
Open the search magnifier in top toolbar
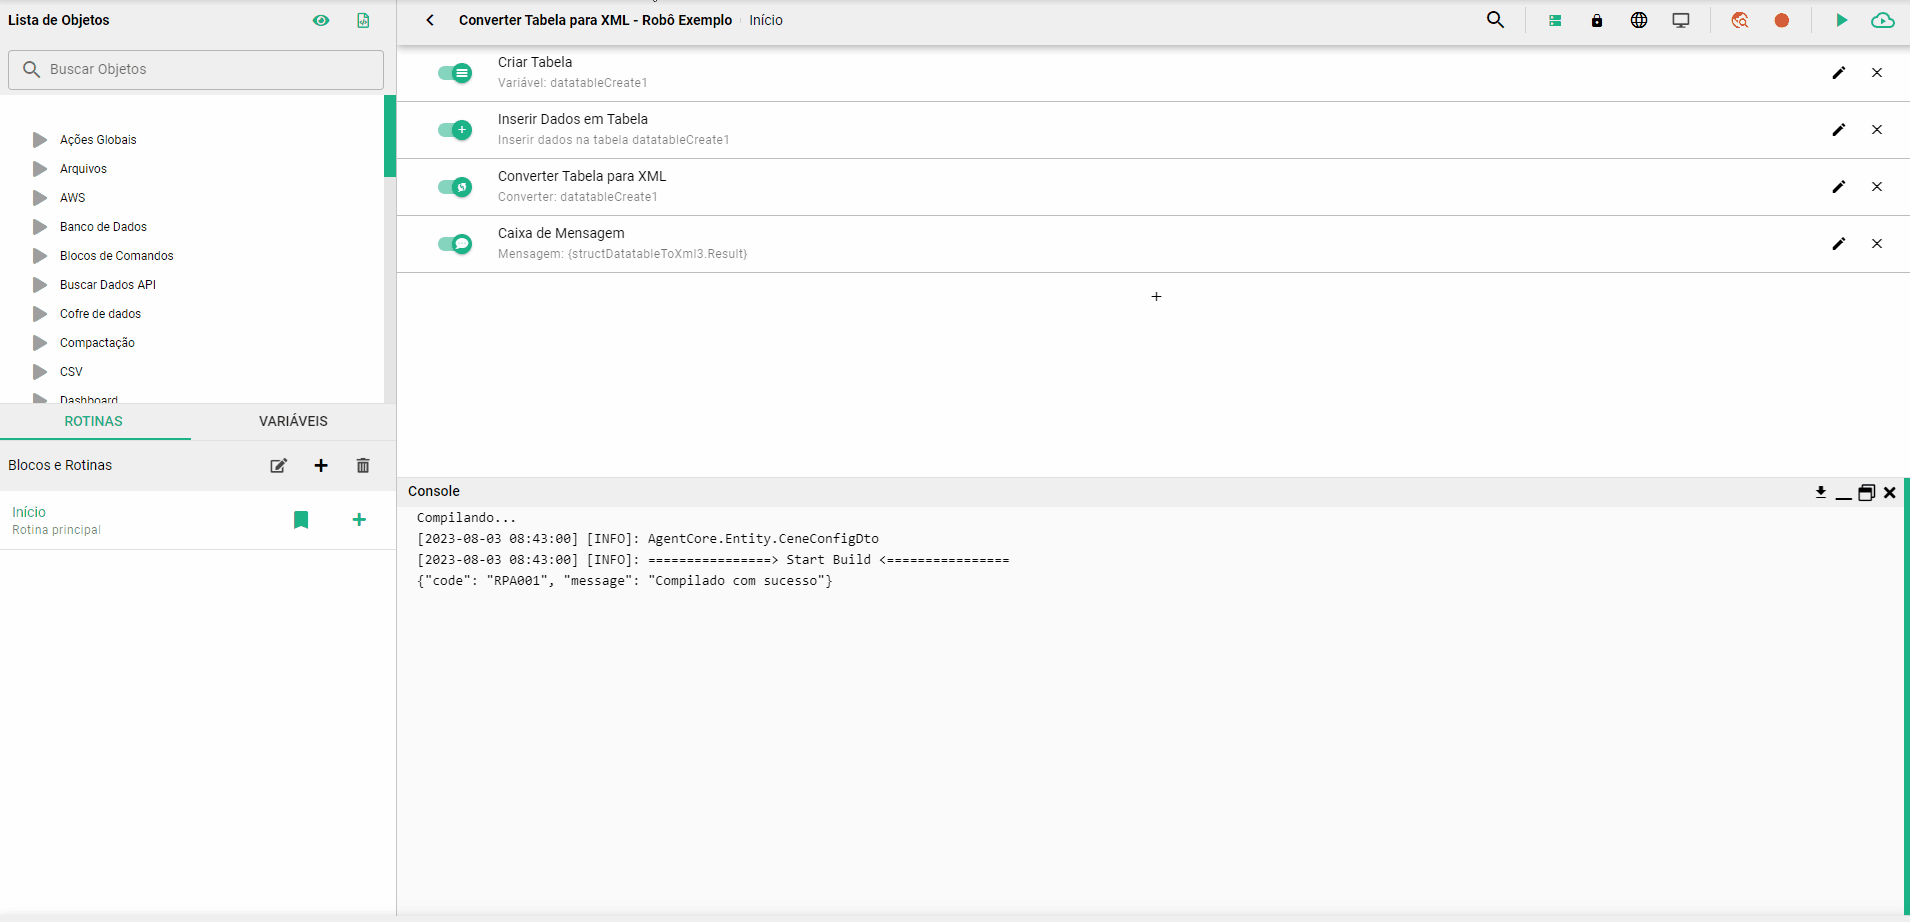[x=1495, y=20]
